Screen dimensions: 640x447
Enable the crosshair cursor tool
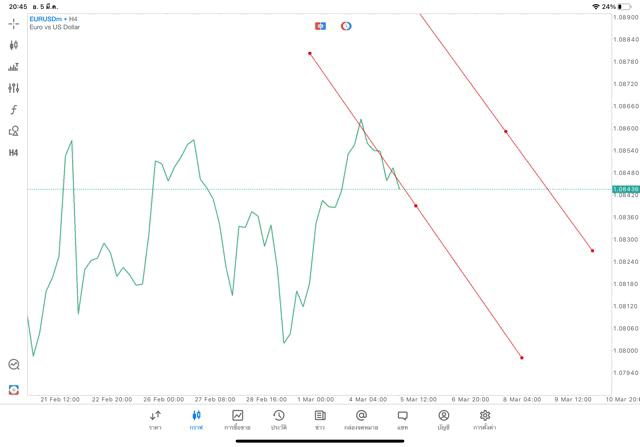pyautogui.click(x=14, y=23)
